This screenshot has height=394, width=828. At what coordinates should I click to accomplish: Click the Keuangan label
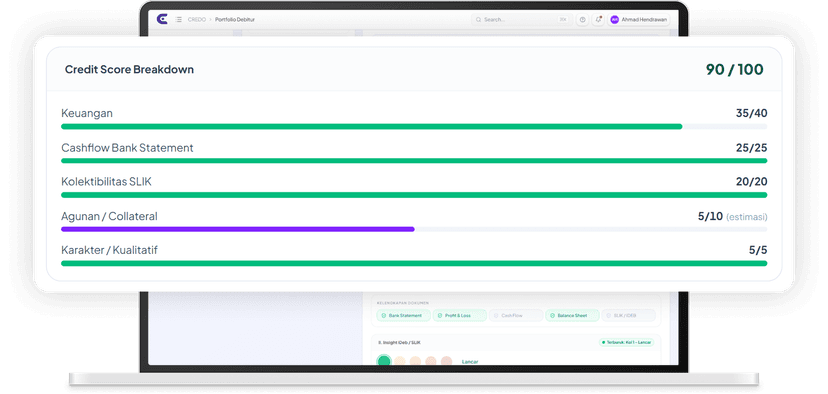tap(87, 114)
